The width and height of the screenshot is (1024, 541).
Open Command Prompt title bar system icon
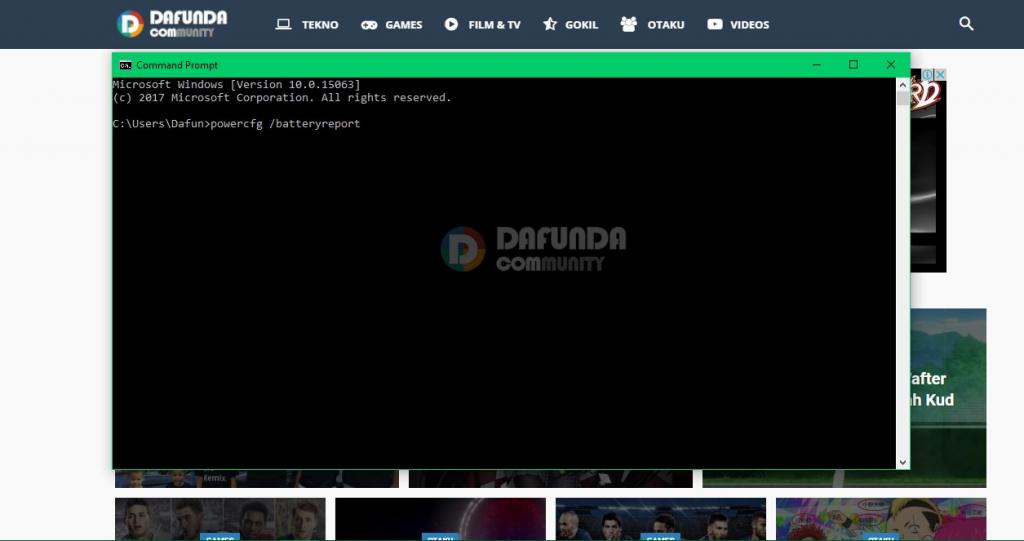tap(125, 65)
